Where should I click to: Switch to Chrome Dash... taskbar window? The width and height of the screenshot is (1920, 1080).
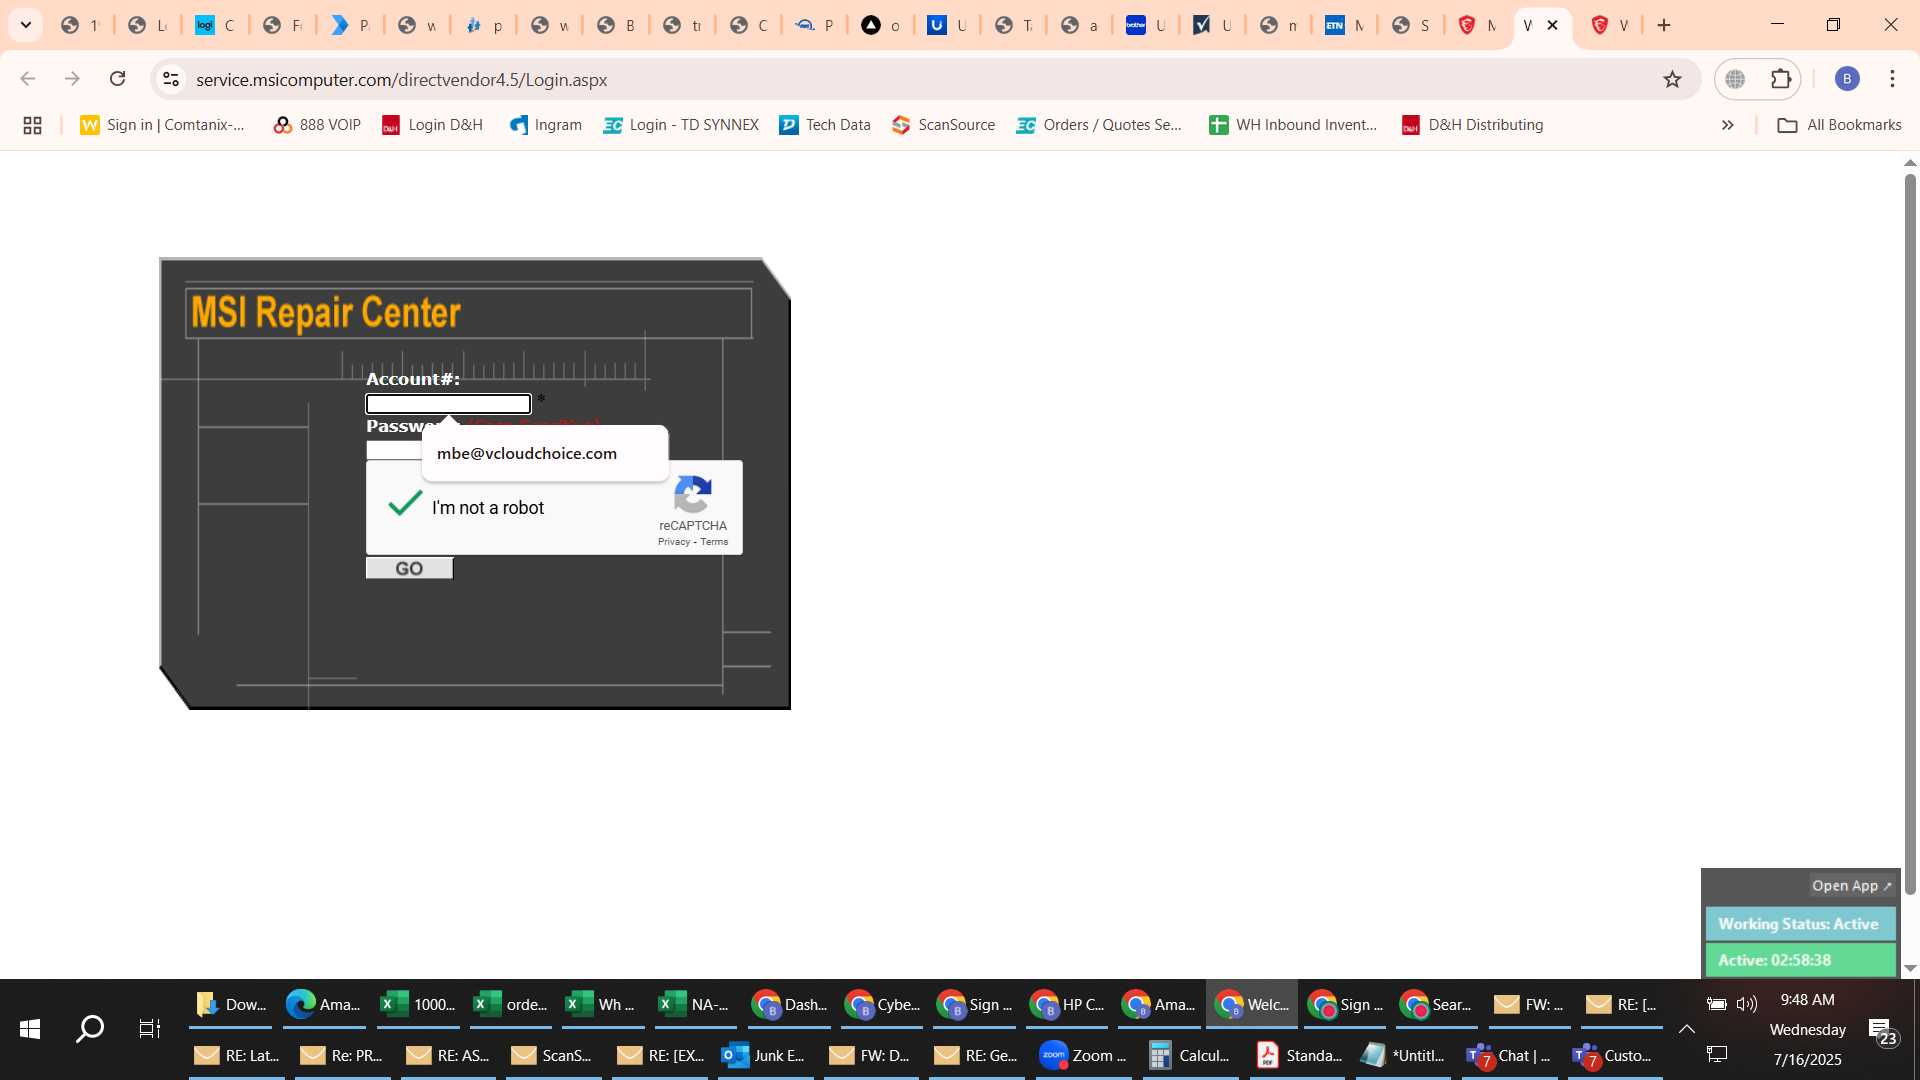pyautogui.click(x=789, y=1004)
